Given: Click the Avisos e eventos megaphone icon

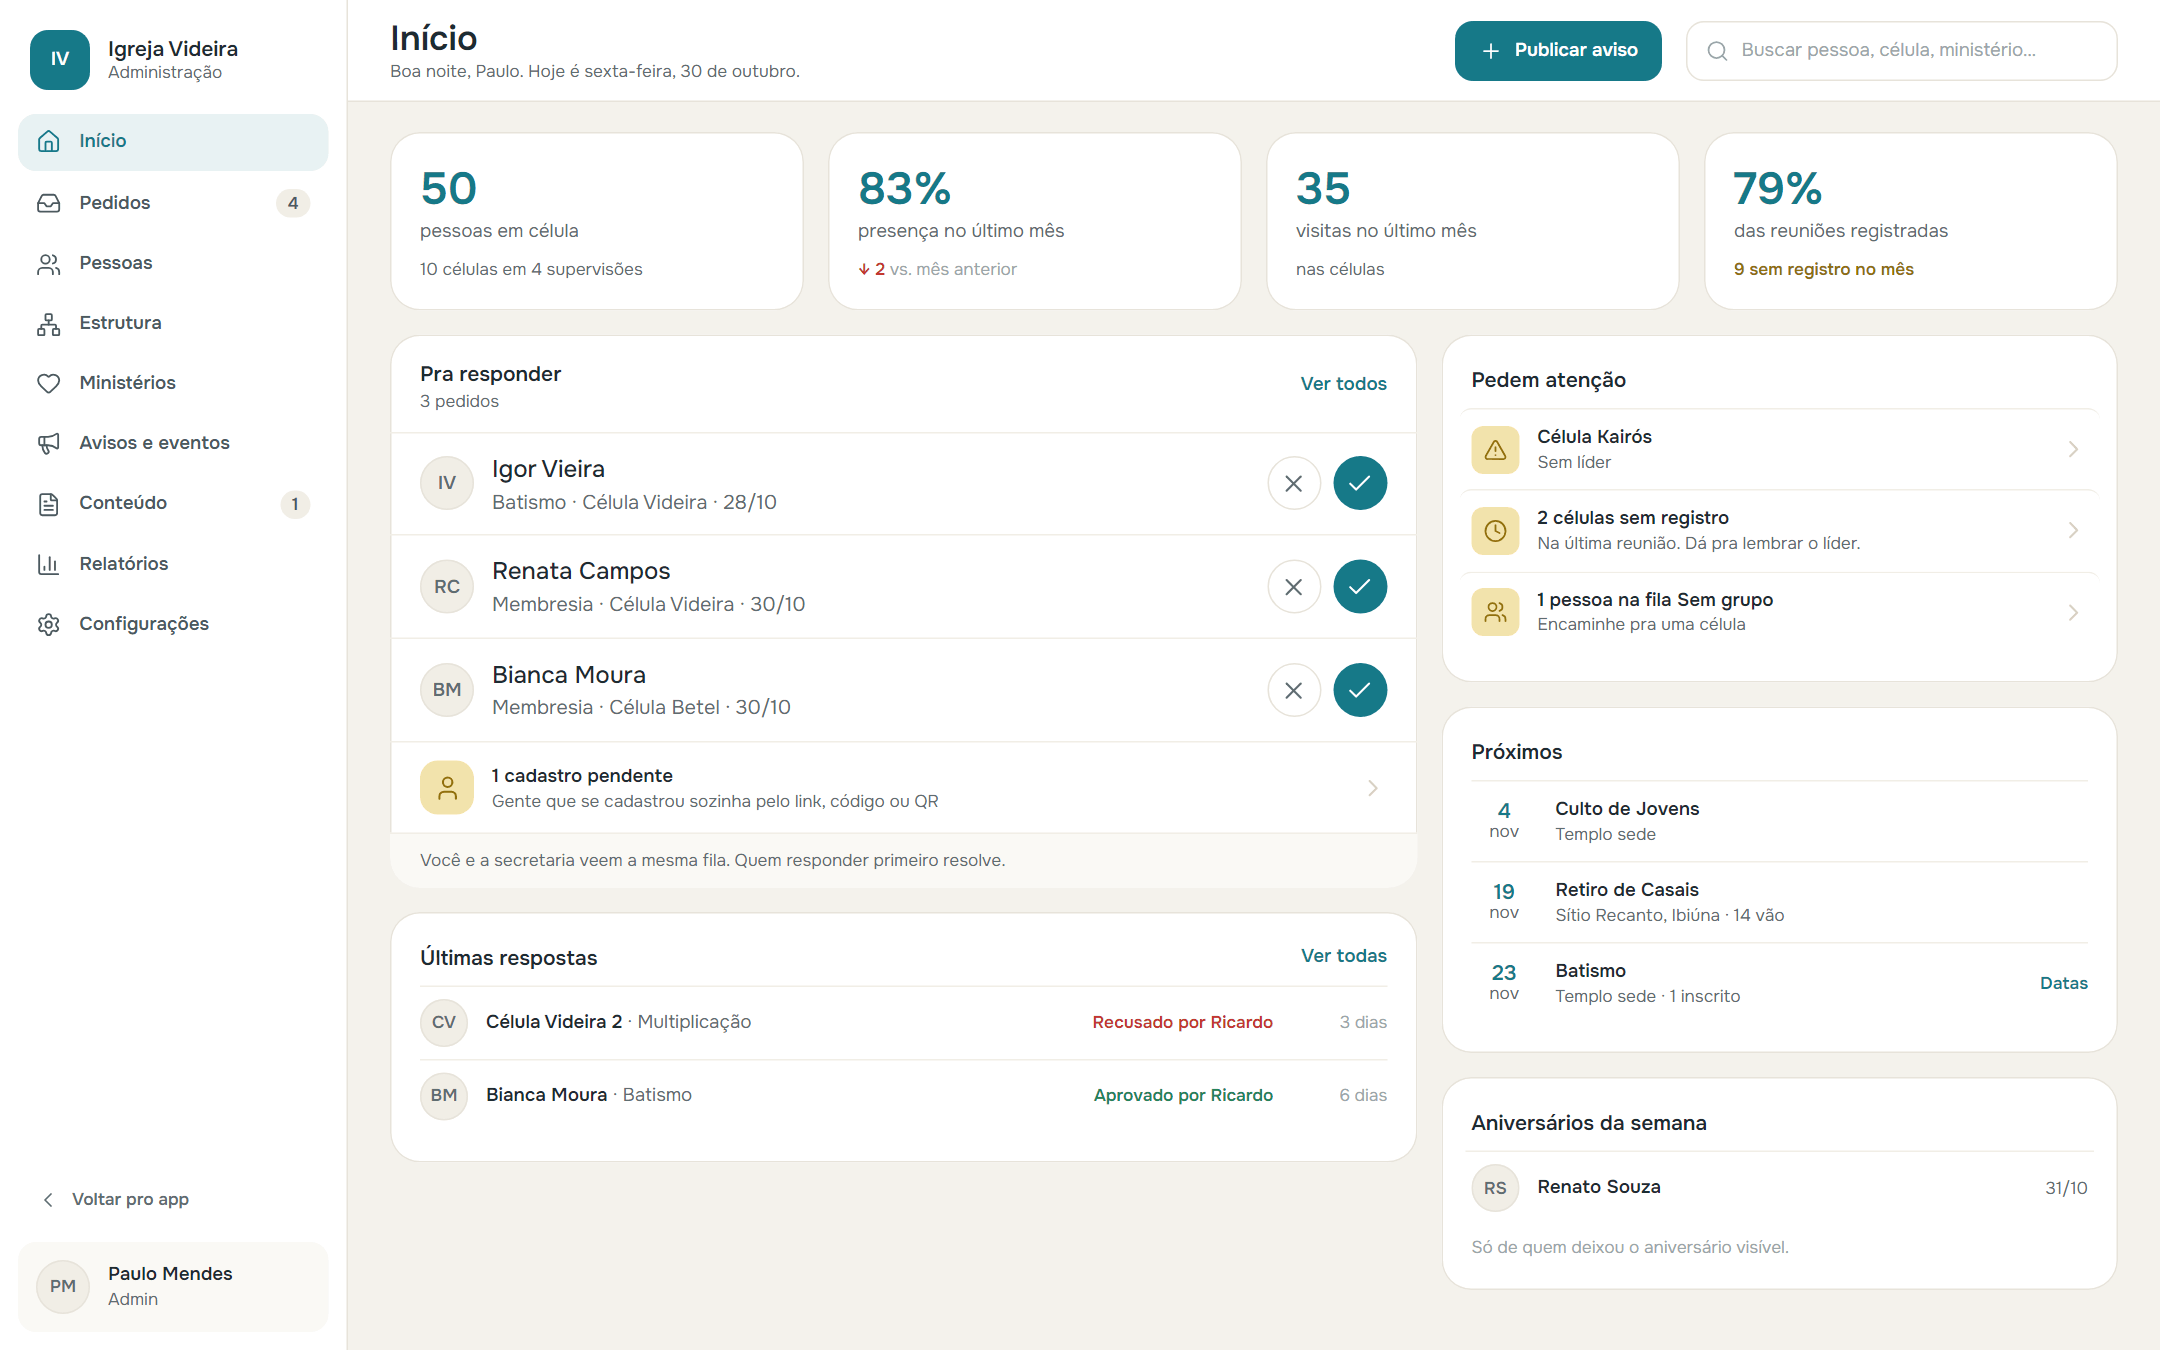Looking at the screenshot, I should click(x=48, y=443).
